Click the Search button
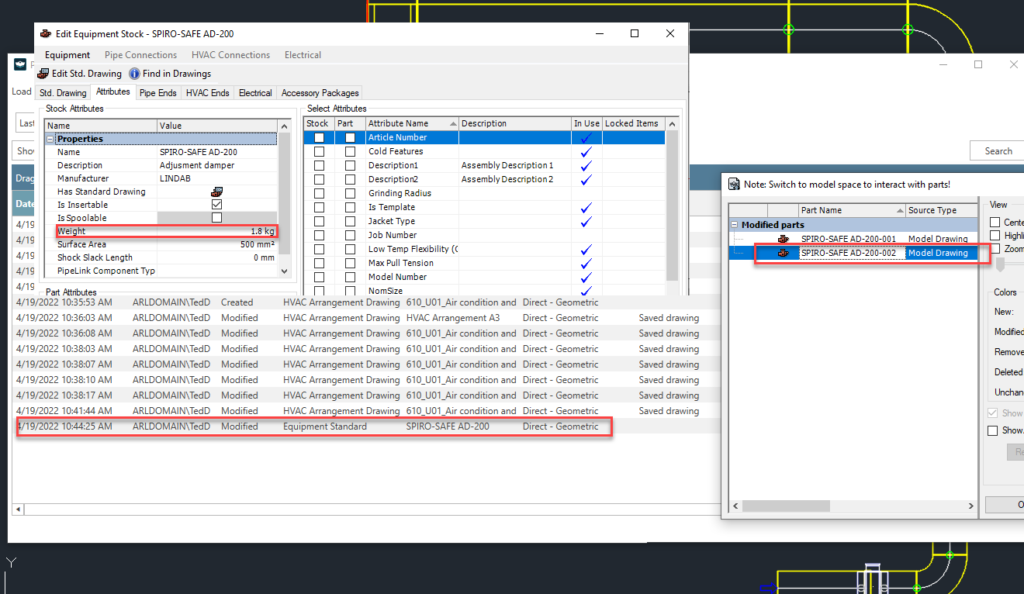Viewport: 1024px width, 594px height. coord(997,151)
